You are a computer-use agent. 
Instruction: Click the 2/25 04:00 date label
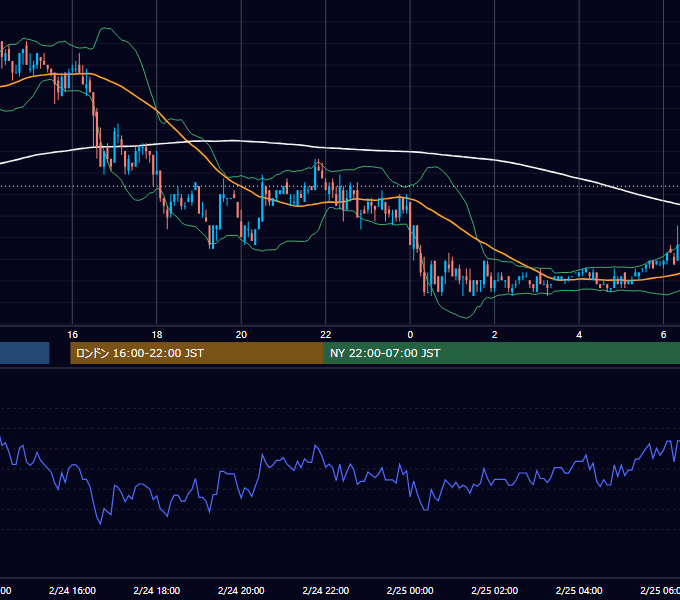(579, 590)
